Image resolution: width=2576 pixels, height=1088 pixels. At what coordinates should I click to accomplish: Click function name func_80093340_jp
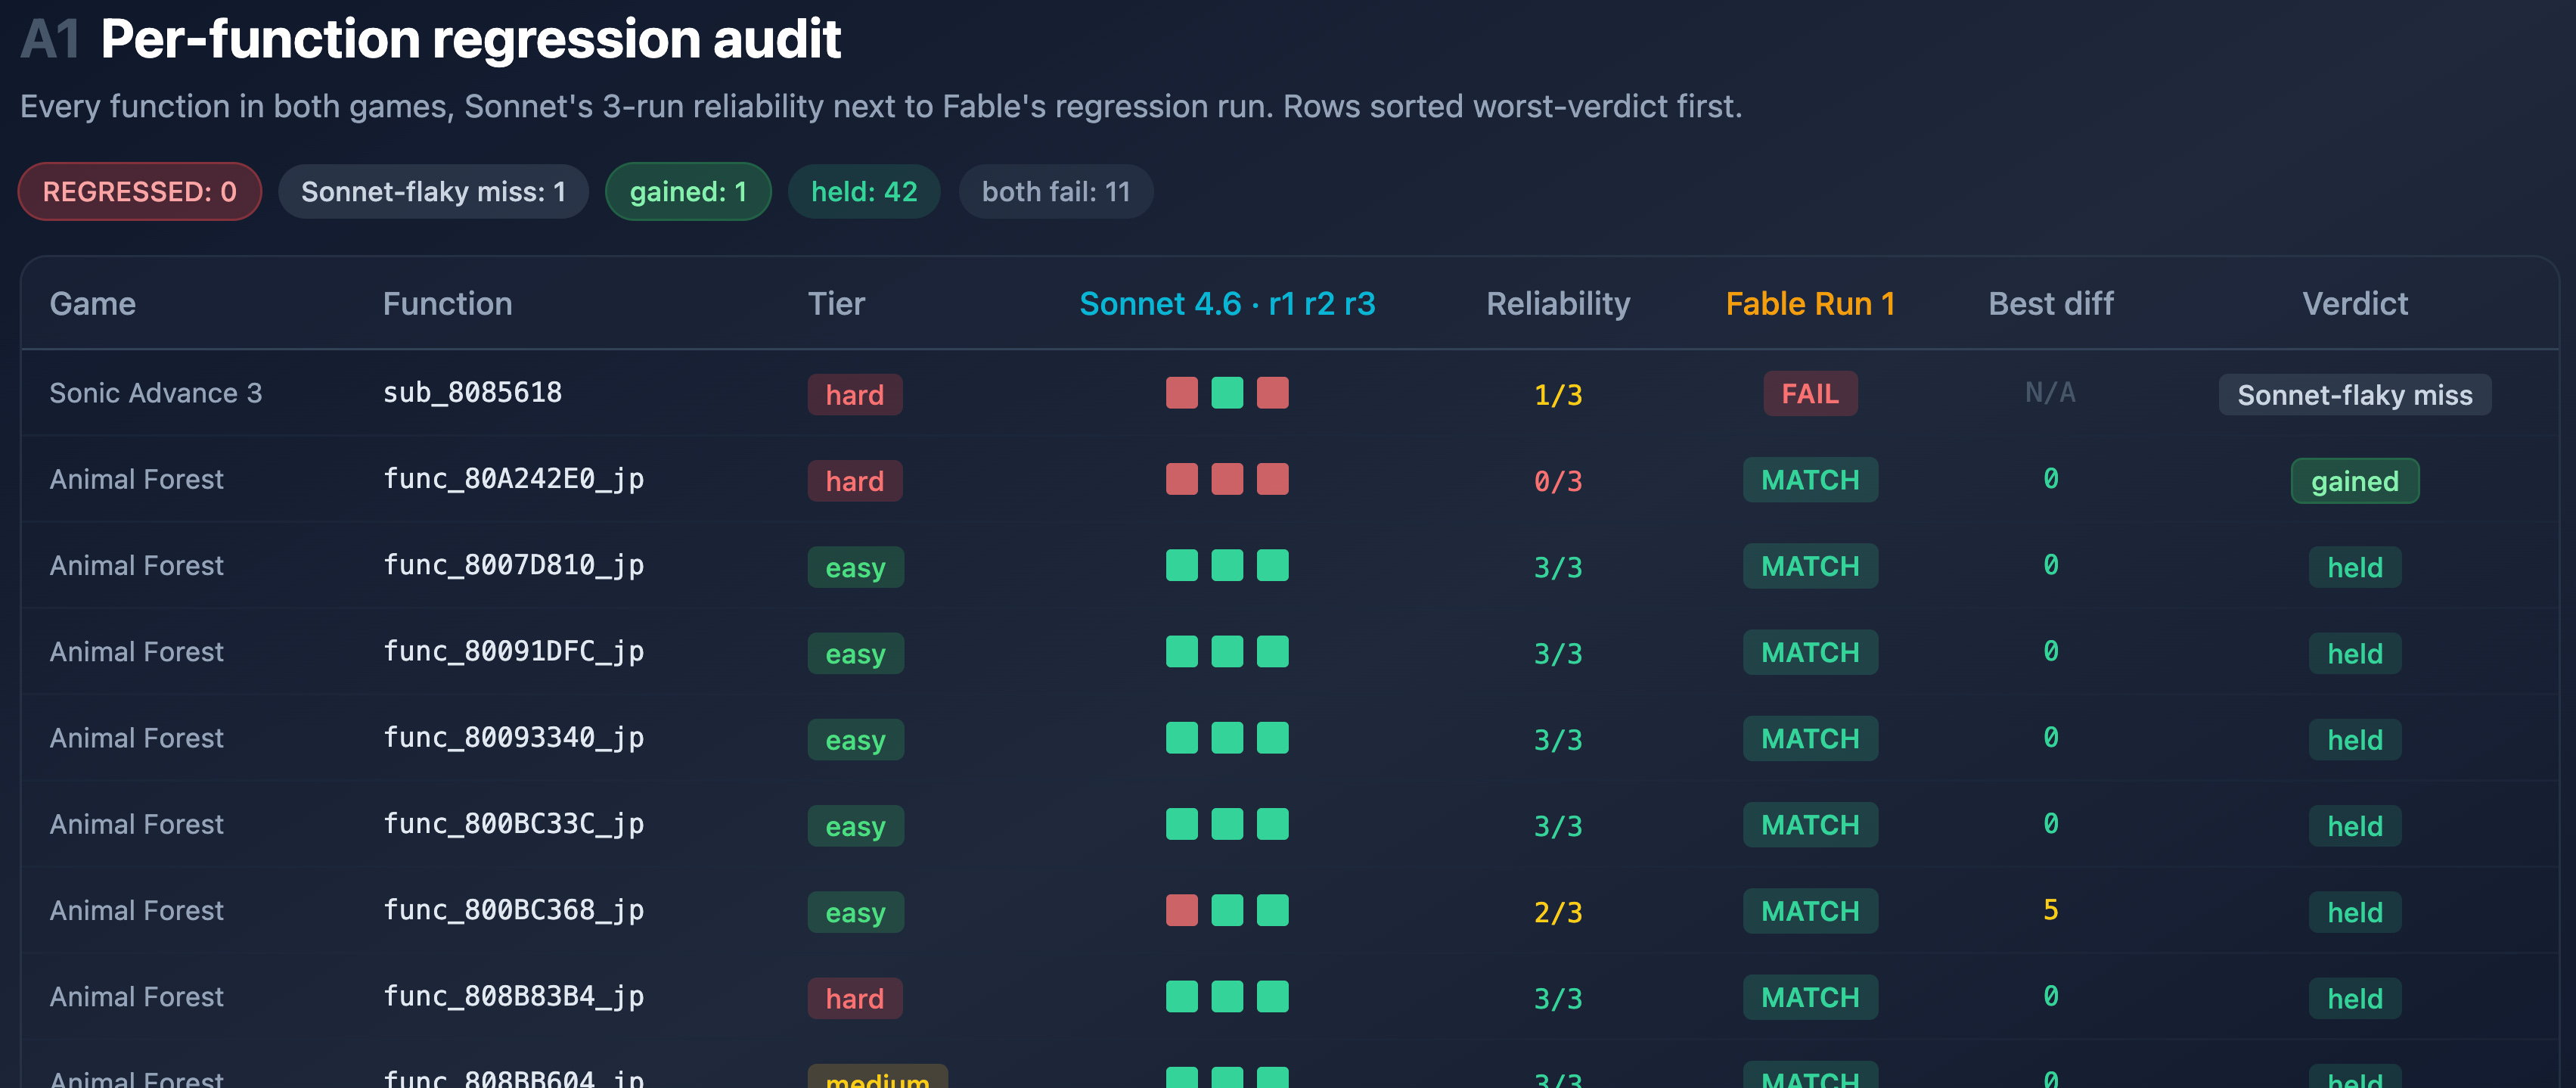[x=513, y=738]
